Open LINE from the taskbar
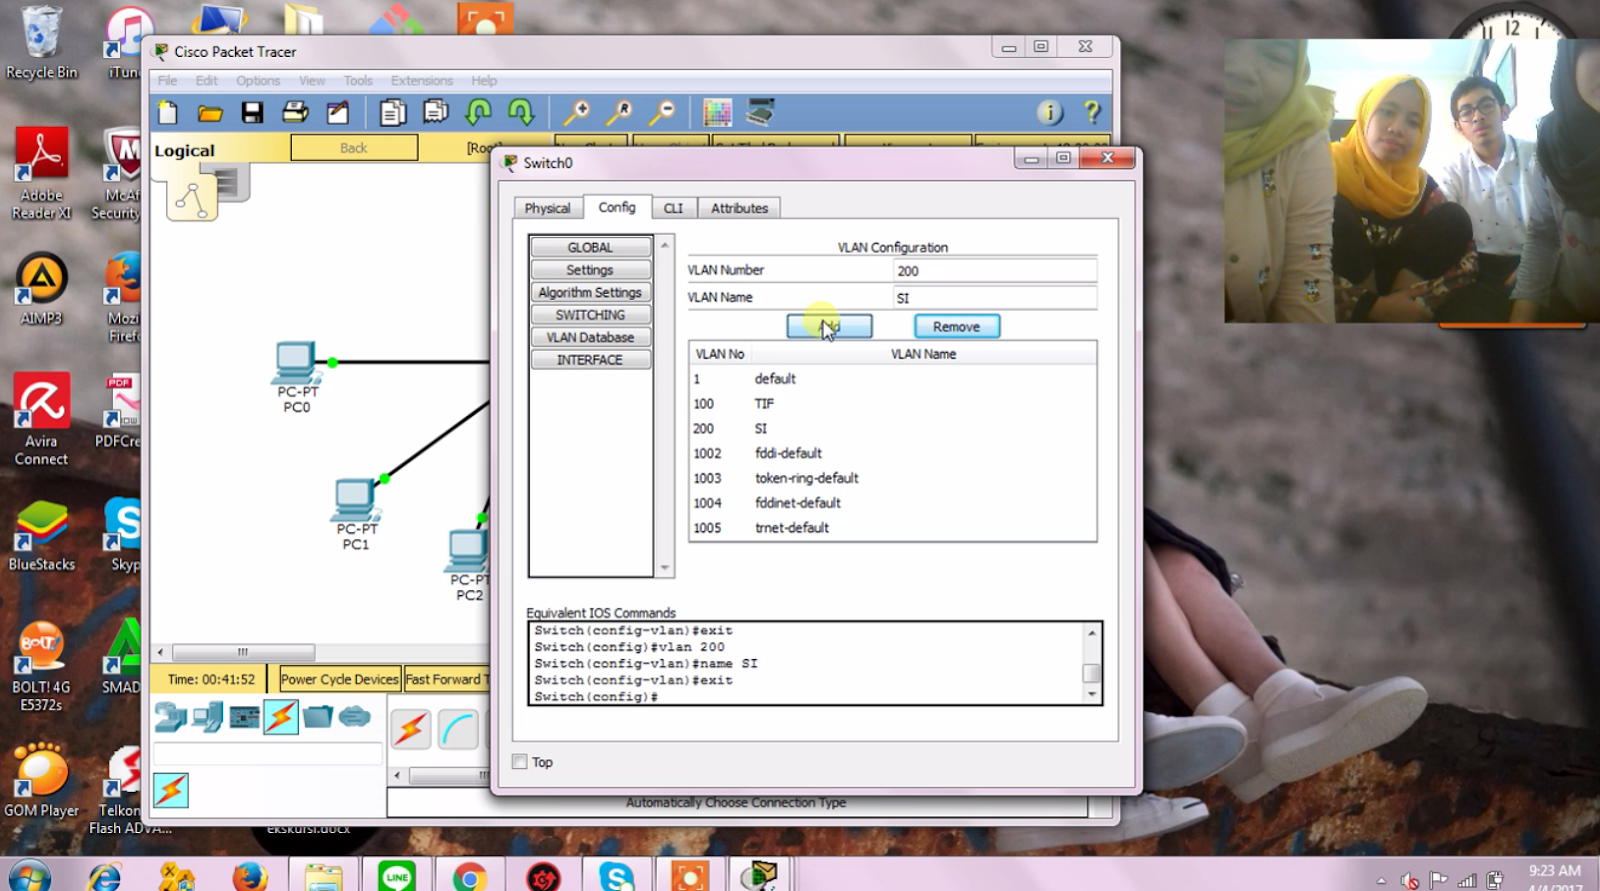Image resolution: width=1600 pixels, height=891 pixels. (396, 876)
